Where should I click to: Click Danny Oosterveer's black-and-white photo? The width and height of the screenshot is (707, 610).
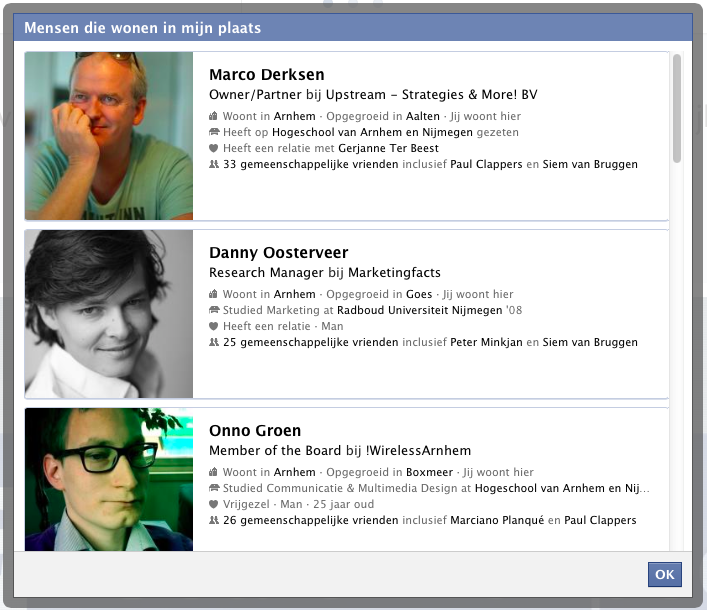point(109,314)
